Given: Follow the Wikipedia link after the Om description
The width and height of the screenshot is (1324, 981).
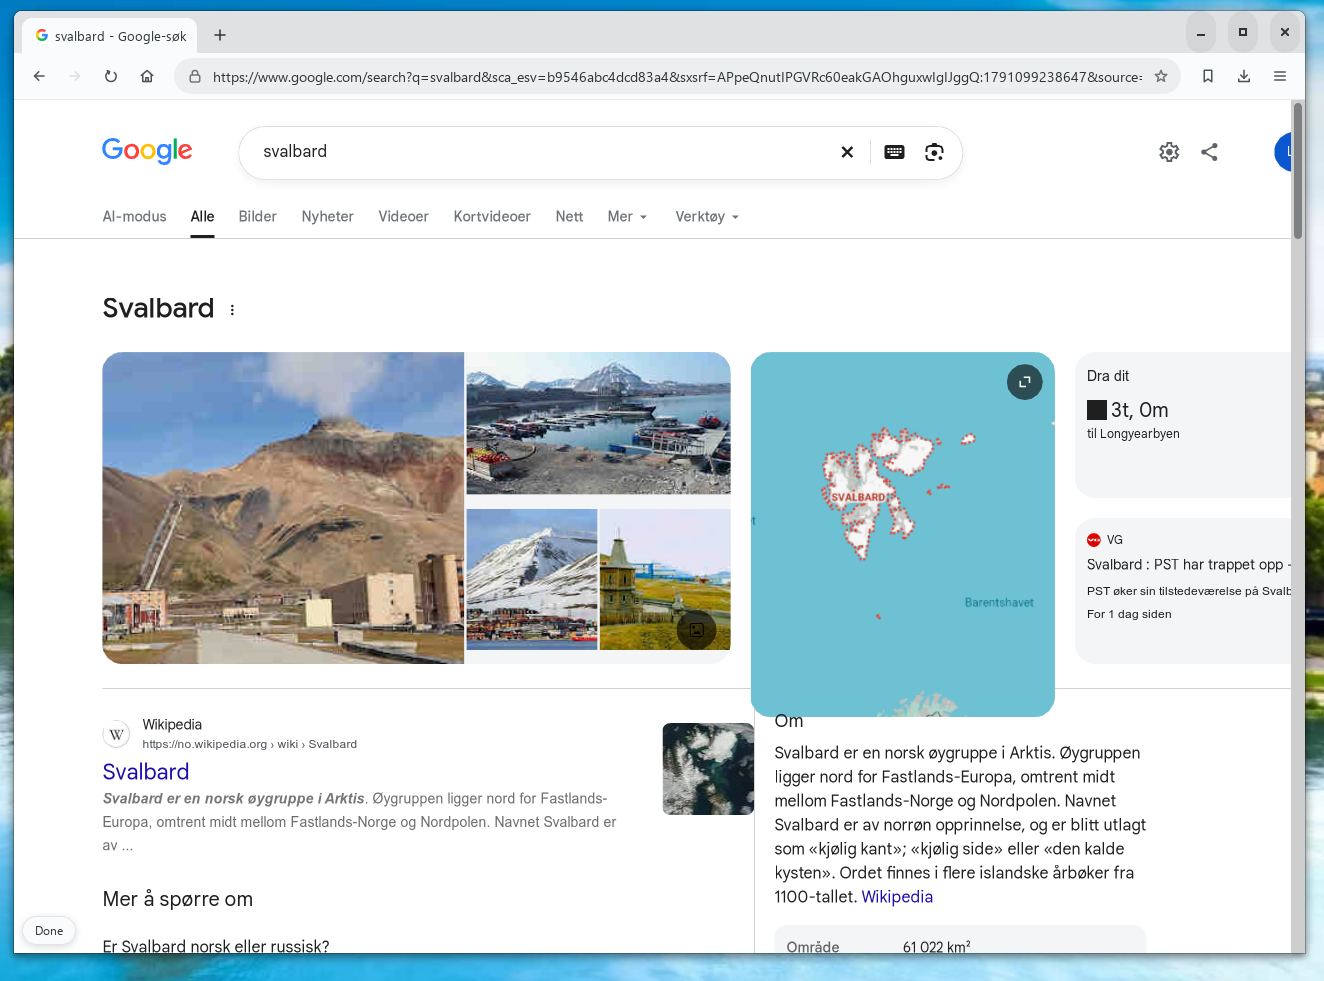Looking at the screenshot, I should (x=897, y=897).
